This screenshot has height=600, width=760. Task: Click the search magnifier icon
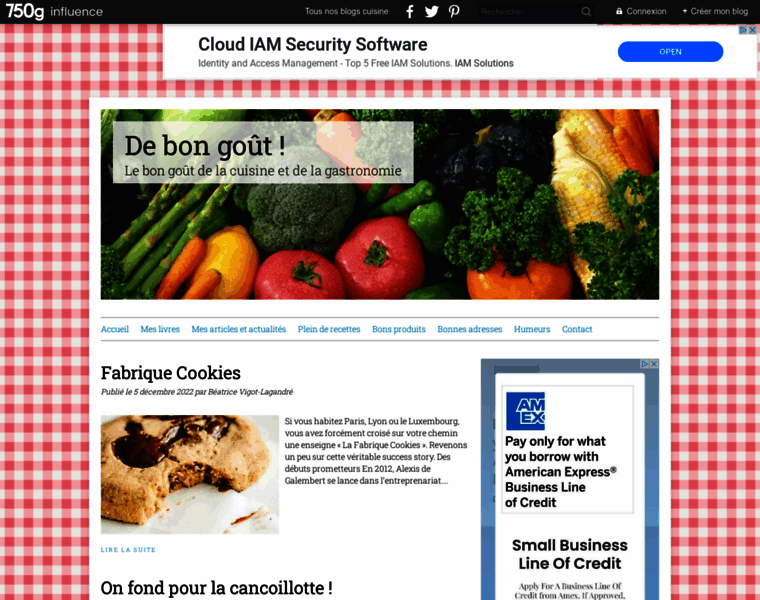586,12
